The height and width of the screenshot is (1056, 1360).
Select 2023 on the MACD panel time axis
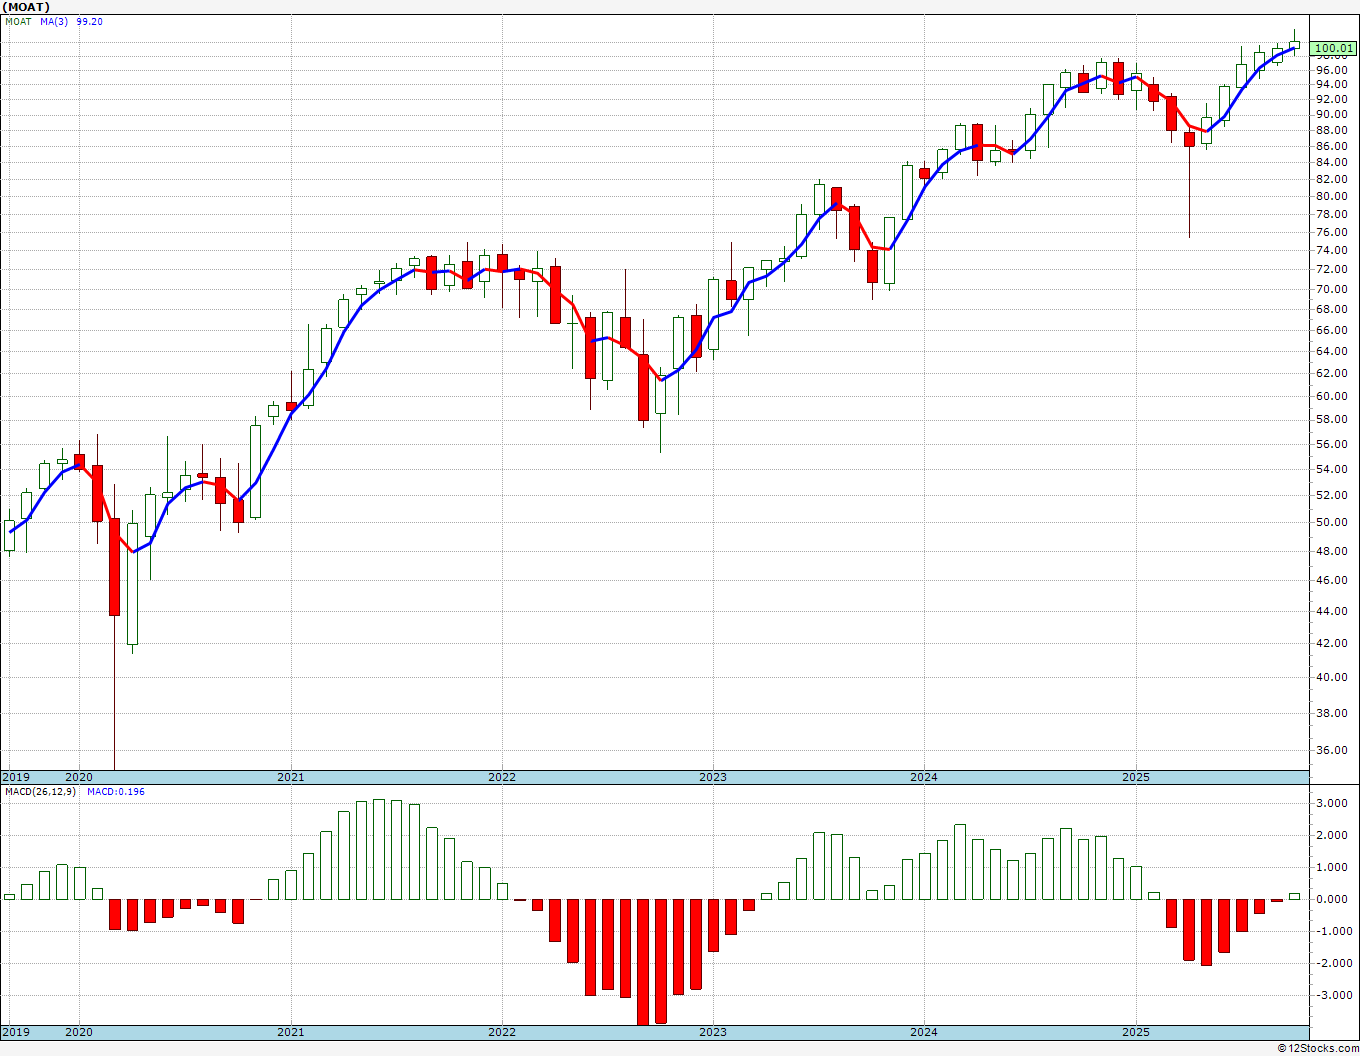point(713,1032)
